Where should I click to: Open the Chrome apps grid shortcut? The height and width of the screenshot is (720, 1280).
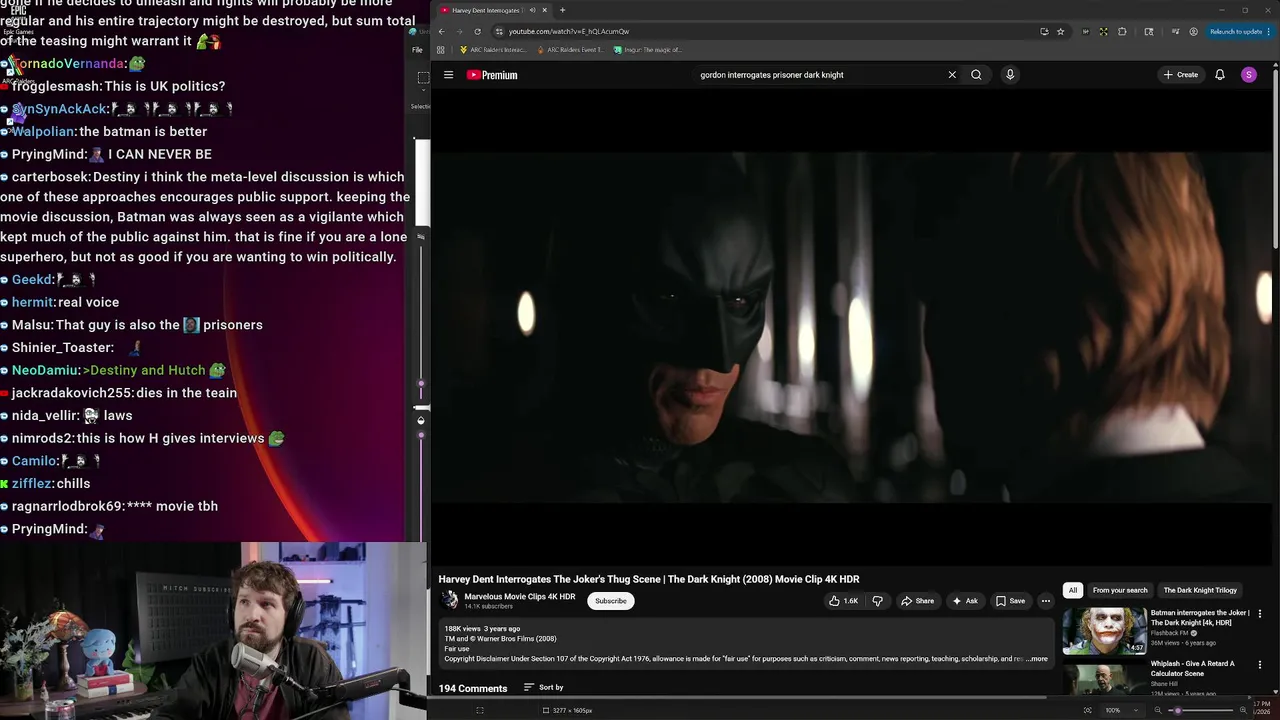(x=440, y=49)
